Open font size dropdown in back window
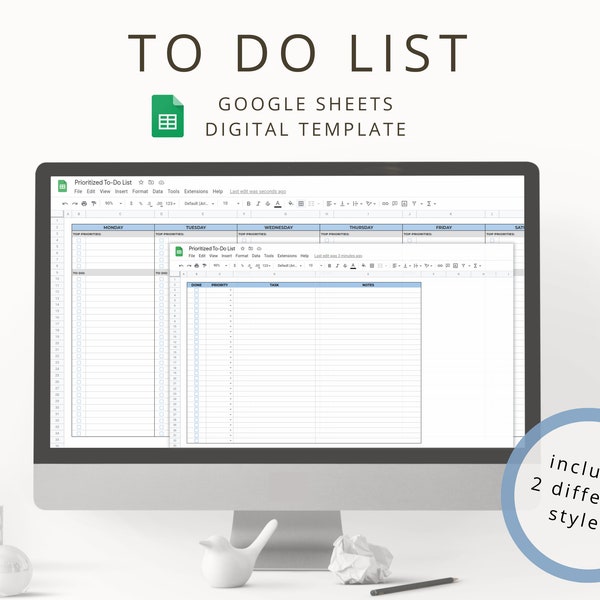This screenshot has height=600, width=600. (x=231, y=204)
